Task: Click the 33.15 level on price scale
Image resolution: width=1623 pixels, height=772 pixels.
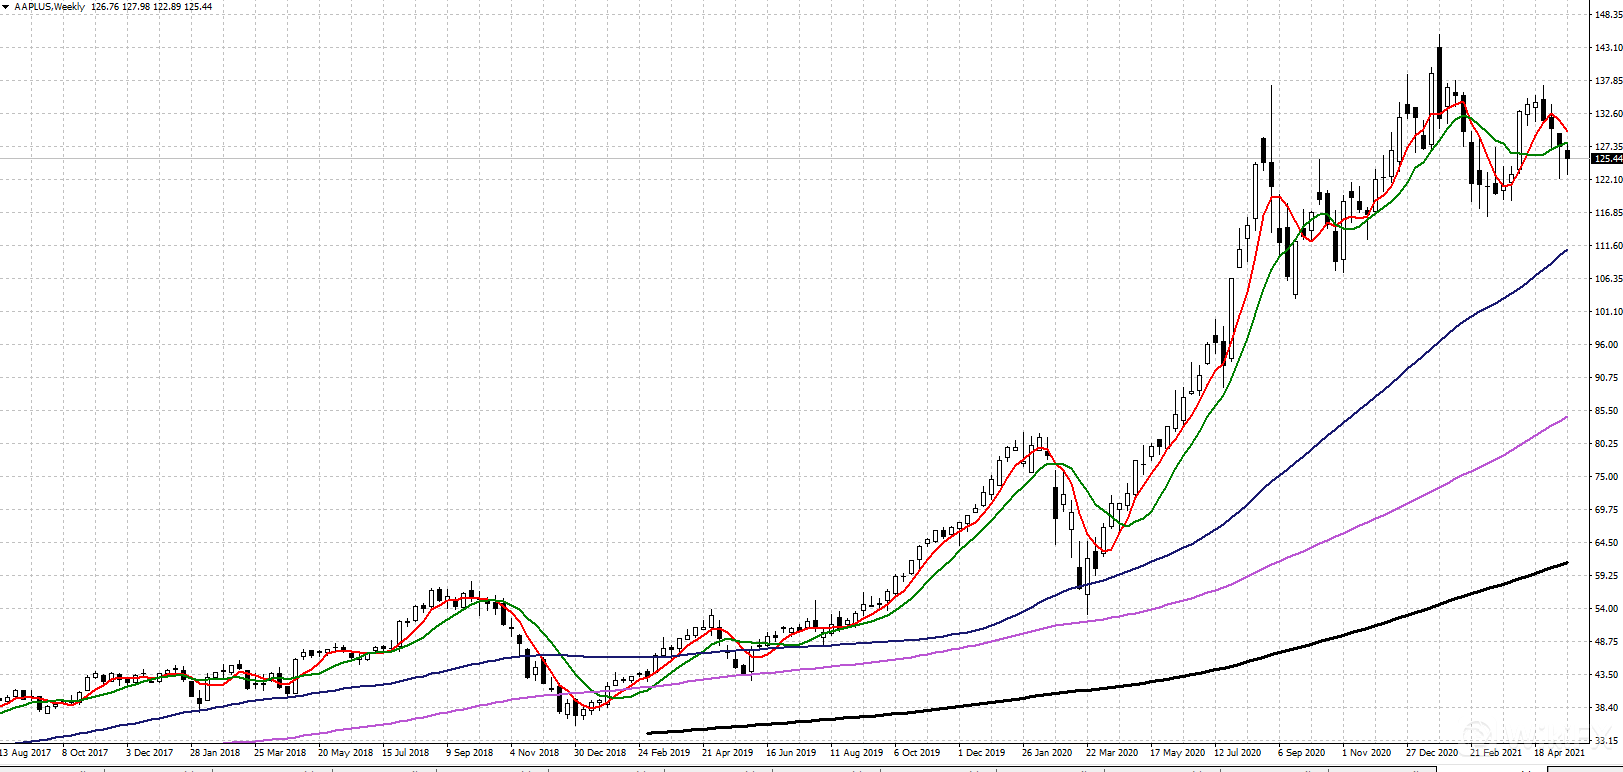Action: [x=1608, y=741]
